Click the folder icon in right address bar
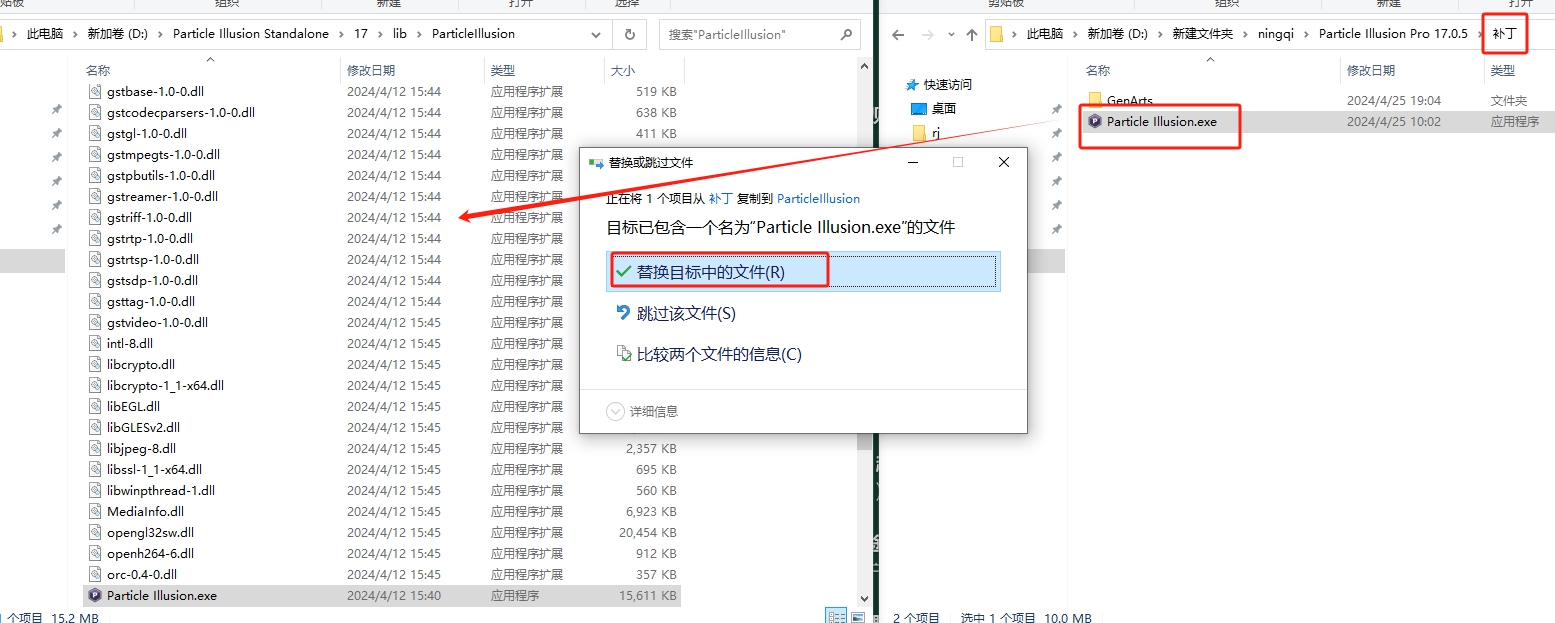 click(x=996, y=34)
